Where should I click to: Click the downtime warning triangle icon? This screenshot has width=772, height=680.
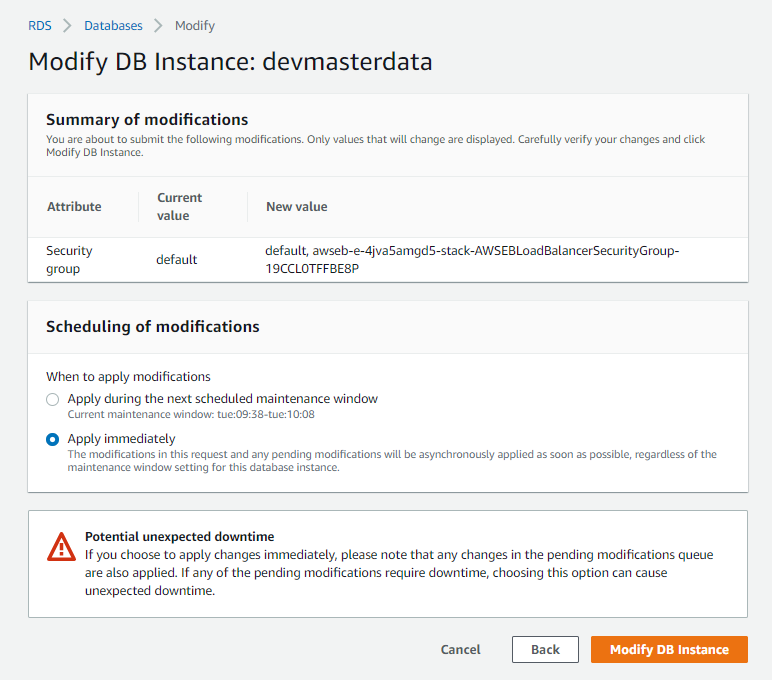click(61, 547)
